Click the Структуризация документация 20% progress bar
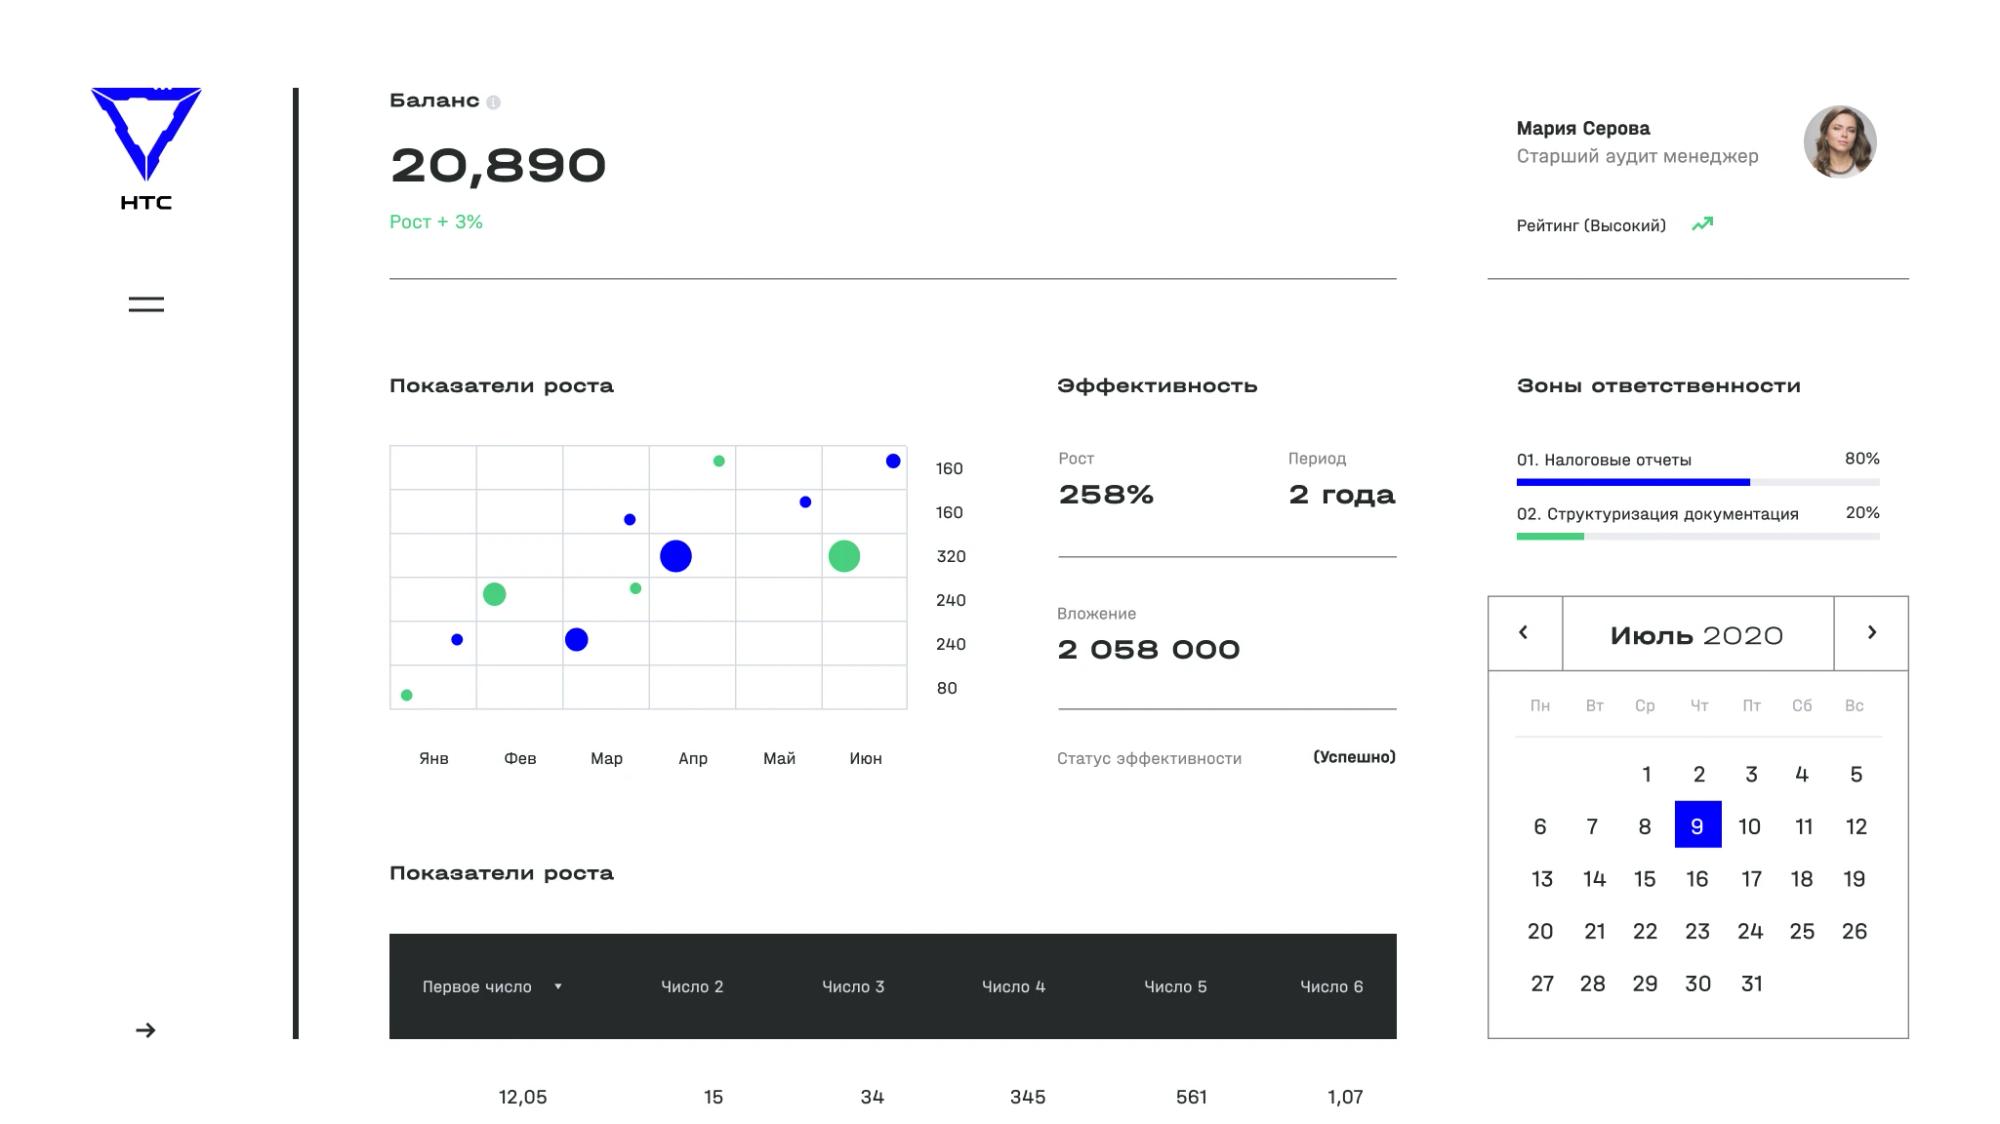The height and width of the screenshot is (1124, 2000). (x=1698, y=536)
